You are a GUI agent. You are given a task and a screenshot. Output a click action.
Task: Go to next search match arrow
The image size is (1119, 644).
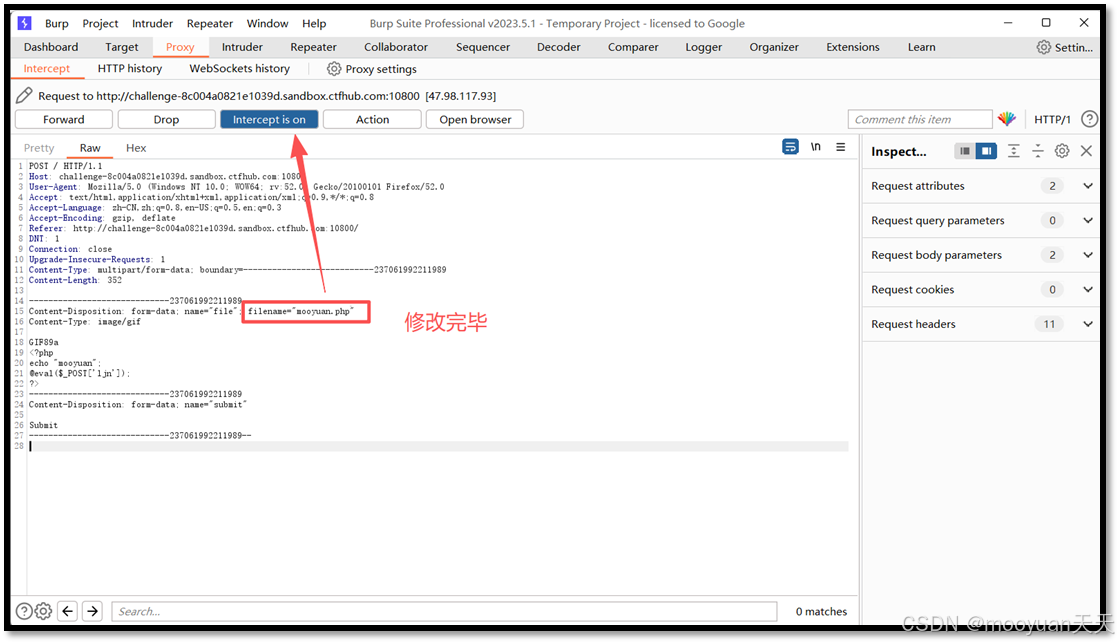click(93, 611)
